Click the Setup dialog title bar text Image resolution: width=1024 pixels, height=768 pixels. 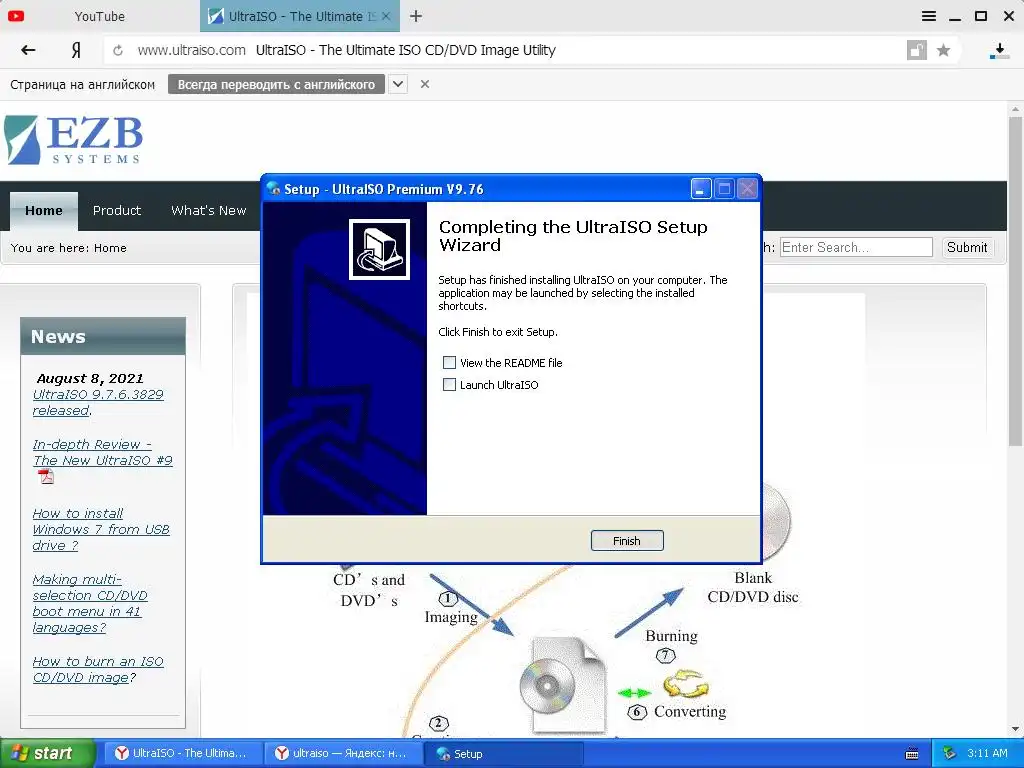click(x=383, y=189)
